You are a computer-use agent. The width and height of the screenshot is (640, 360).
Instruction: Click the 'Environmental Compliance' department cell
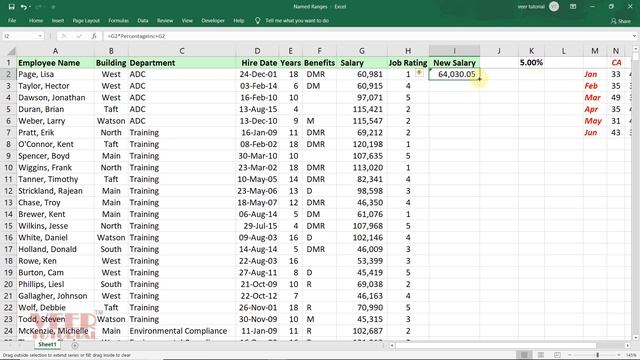point(182,331)
